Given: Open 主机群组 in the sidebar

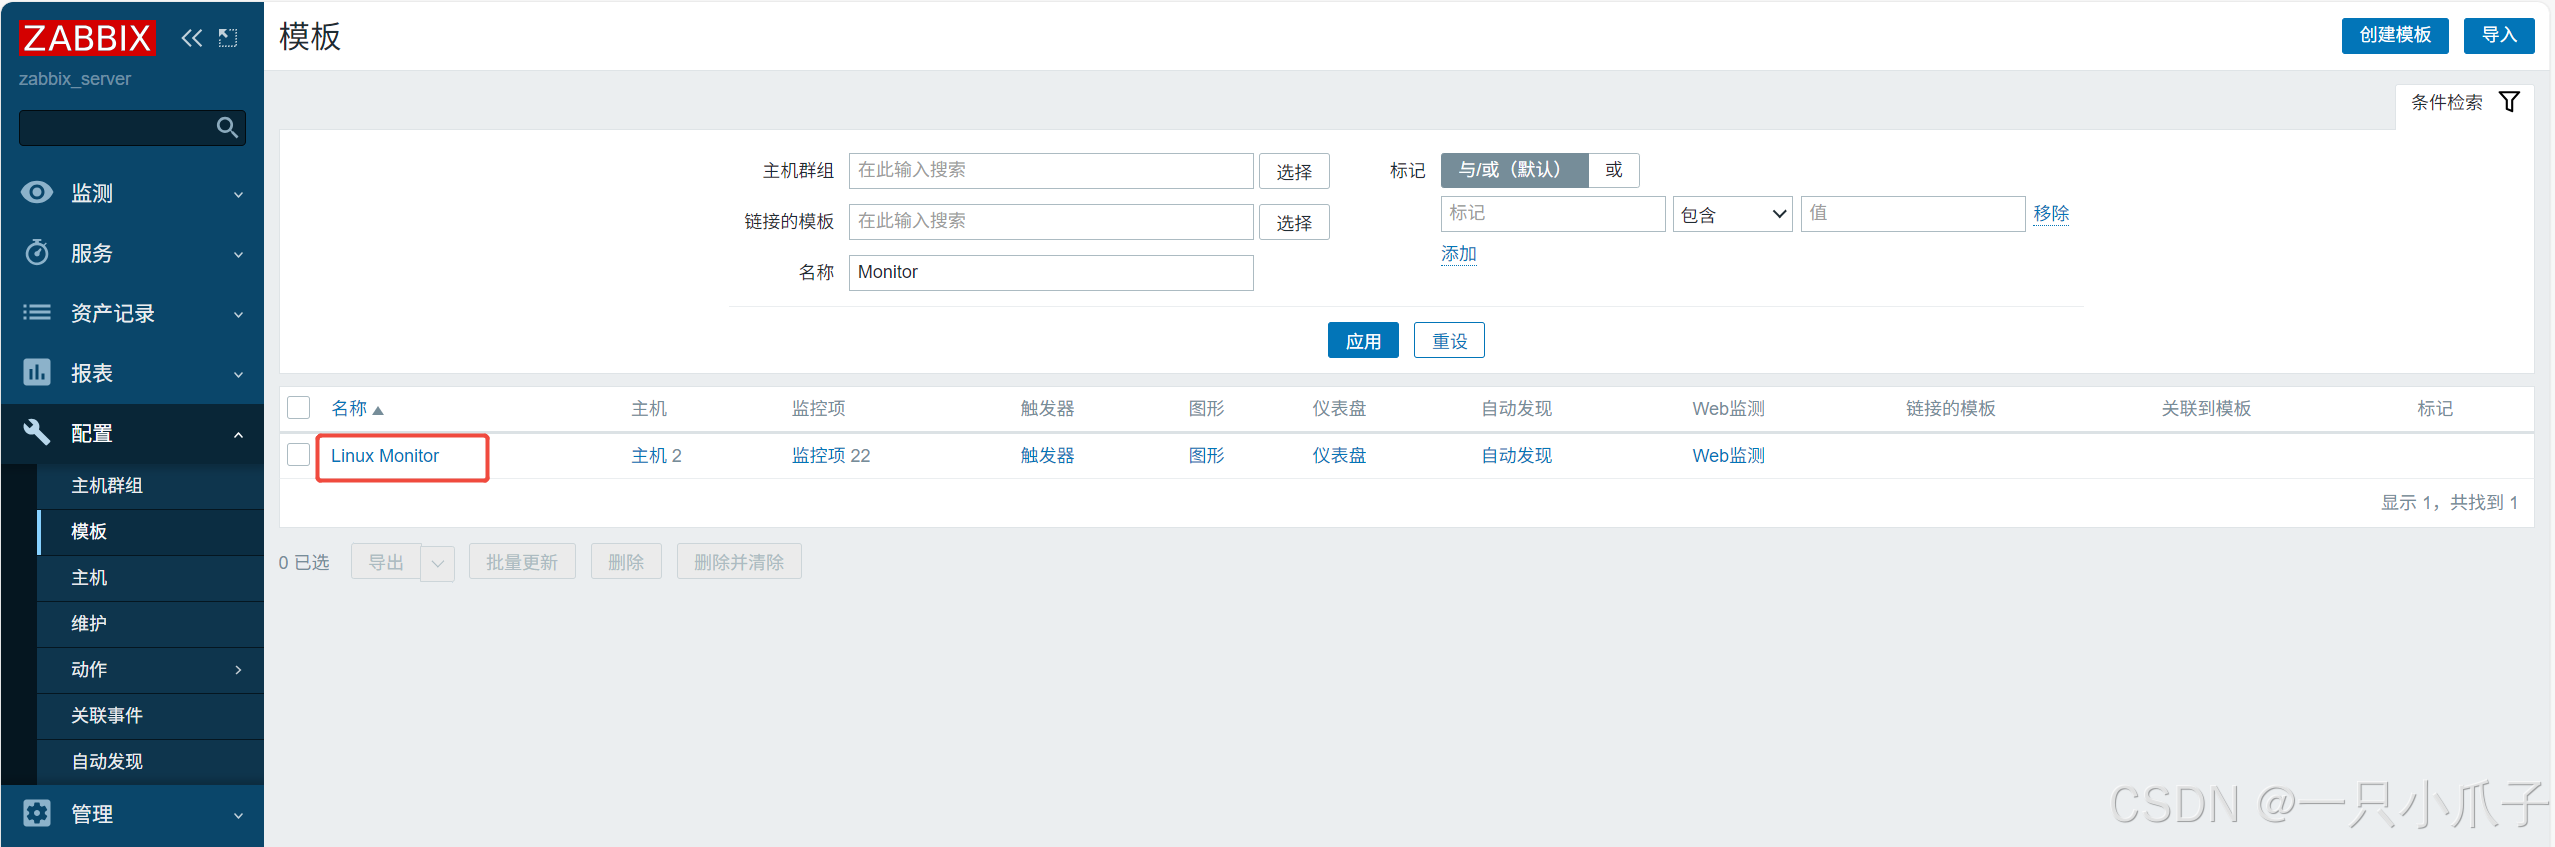Looking at the screenshot, I should point(107,485).
